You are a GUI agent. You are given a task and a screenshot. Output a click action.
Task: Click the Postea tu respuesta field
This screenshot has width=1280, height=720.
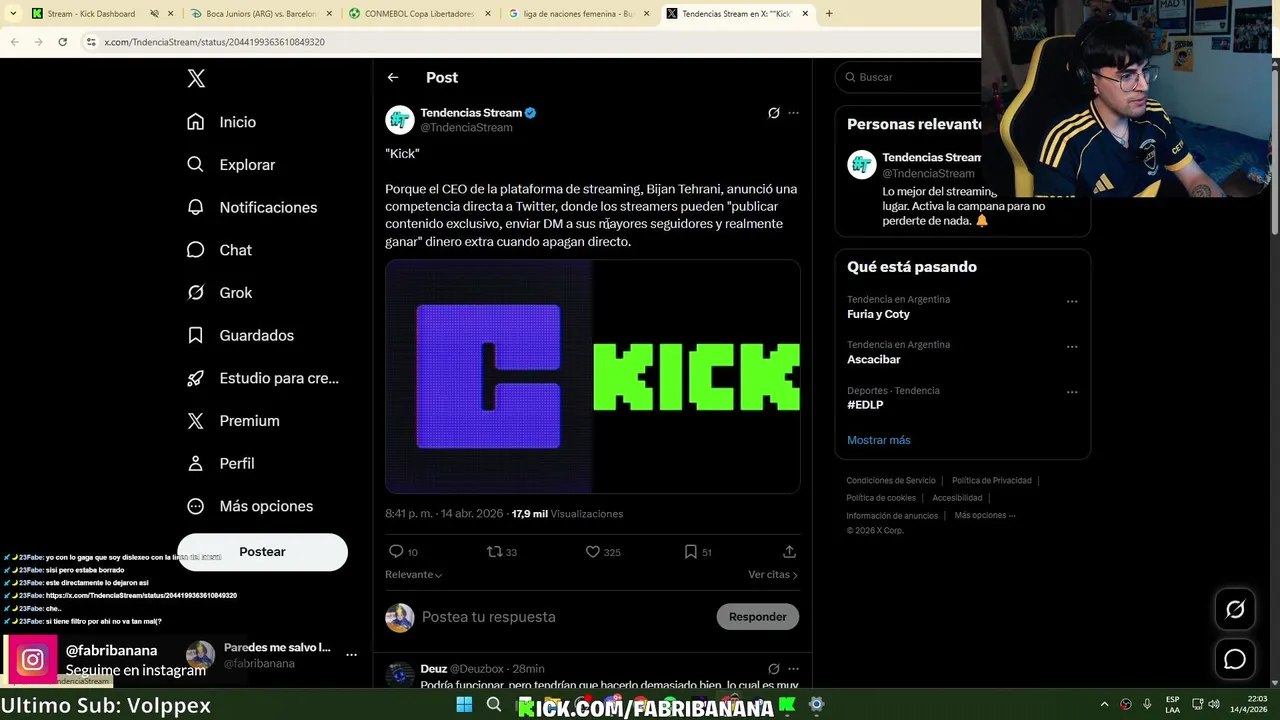(x=561, y=617)
